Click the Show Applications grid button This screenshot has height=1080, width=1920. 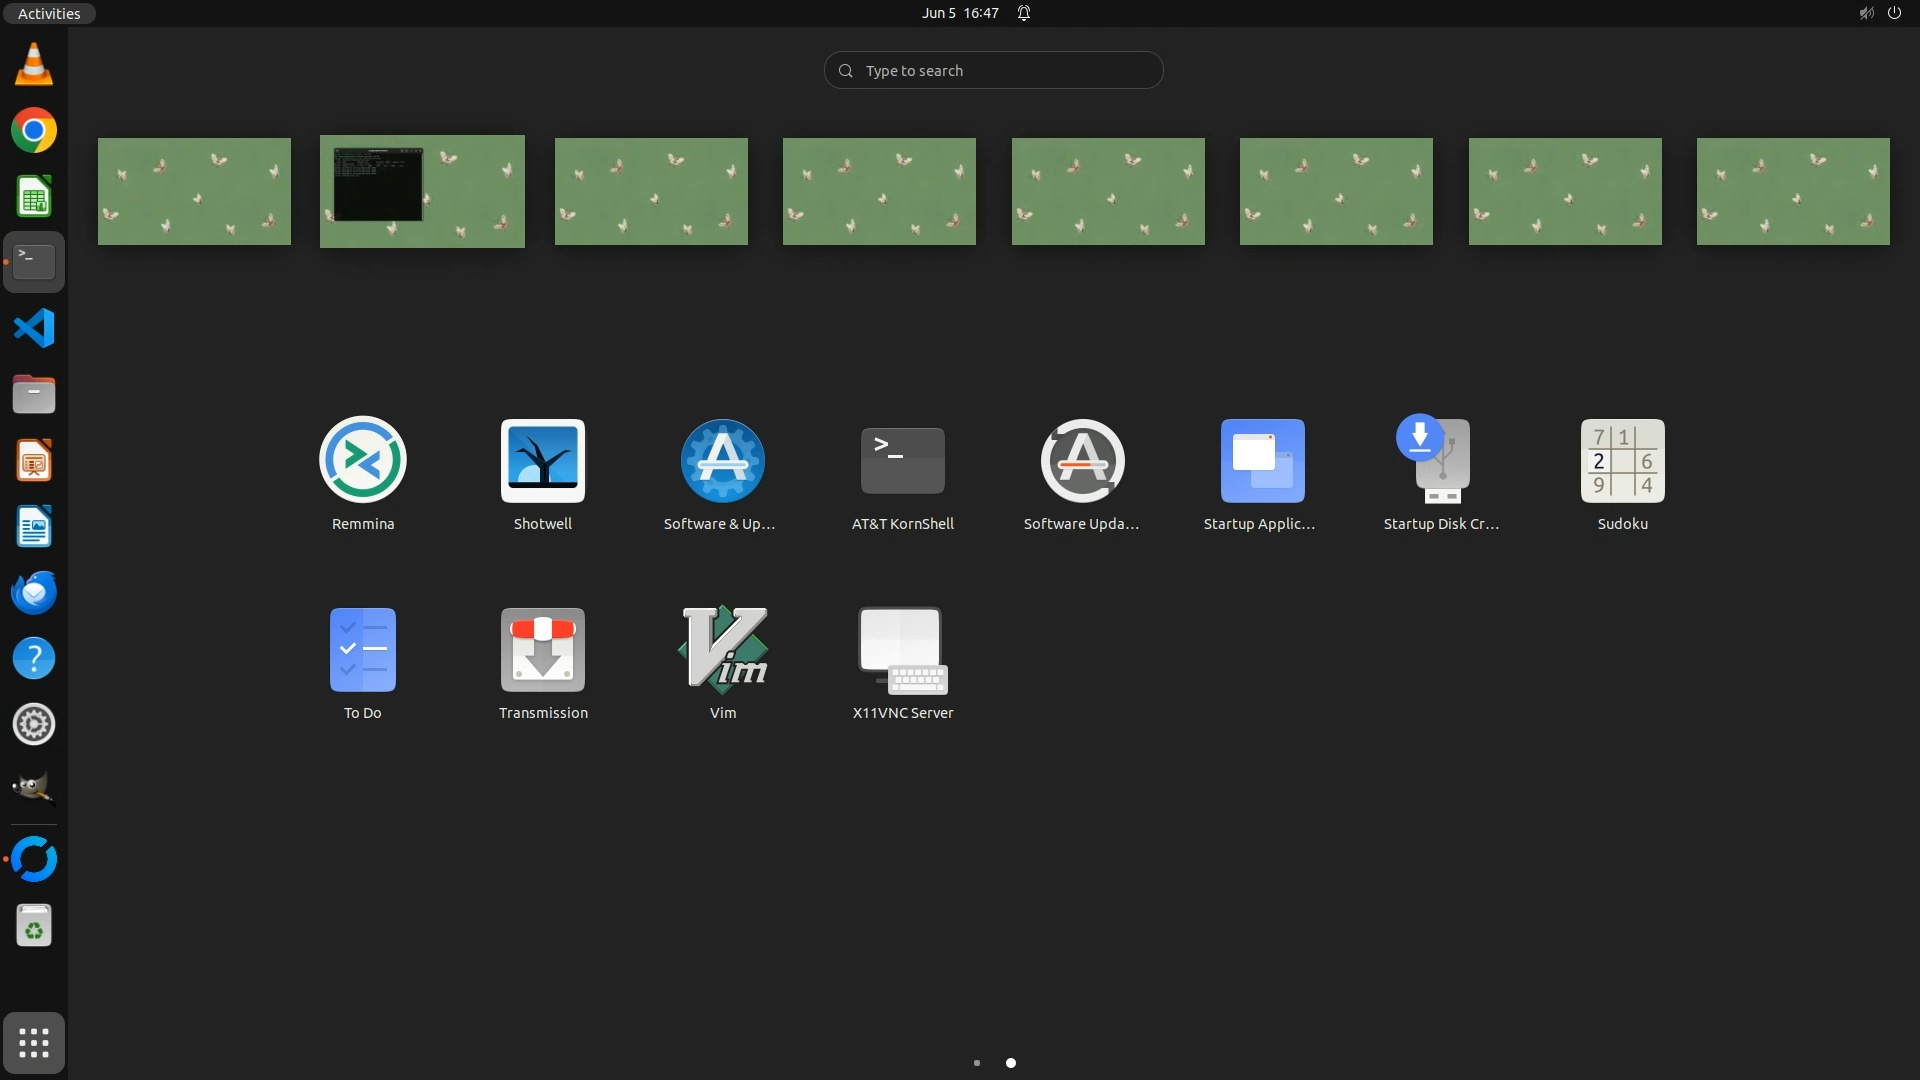34,1043
